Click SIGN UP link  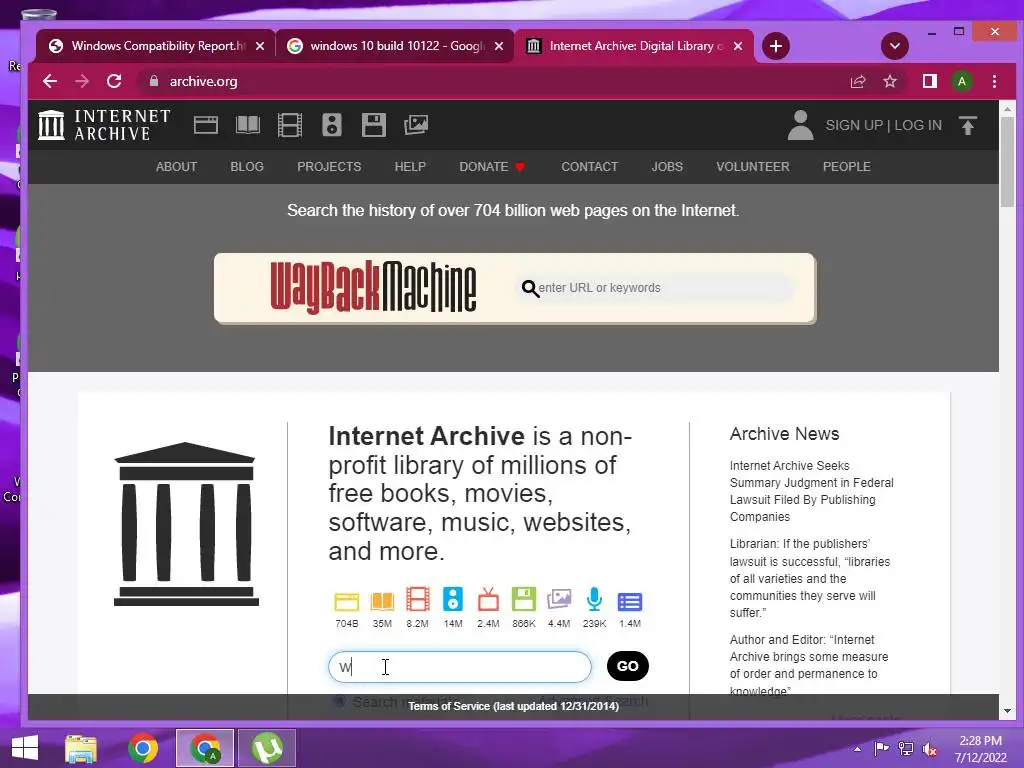point(854,125)
